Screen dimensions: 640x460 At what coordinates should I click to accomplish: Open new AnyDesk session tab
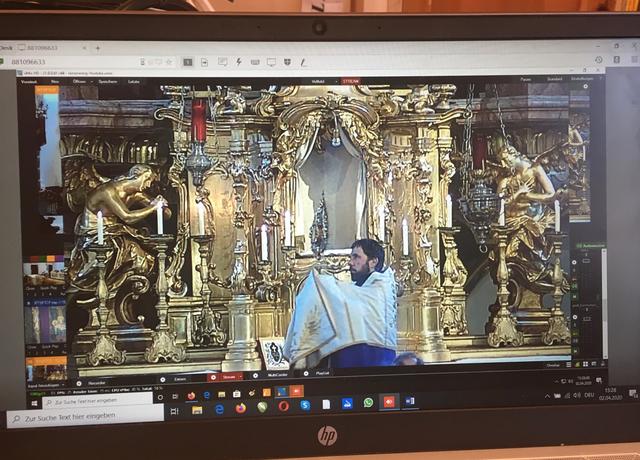point(98,48)
